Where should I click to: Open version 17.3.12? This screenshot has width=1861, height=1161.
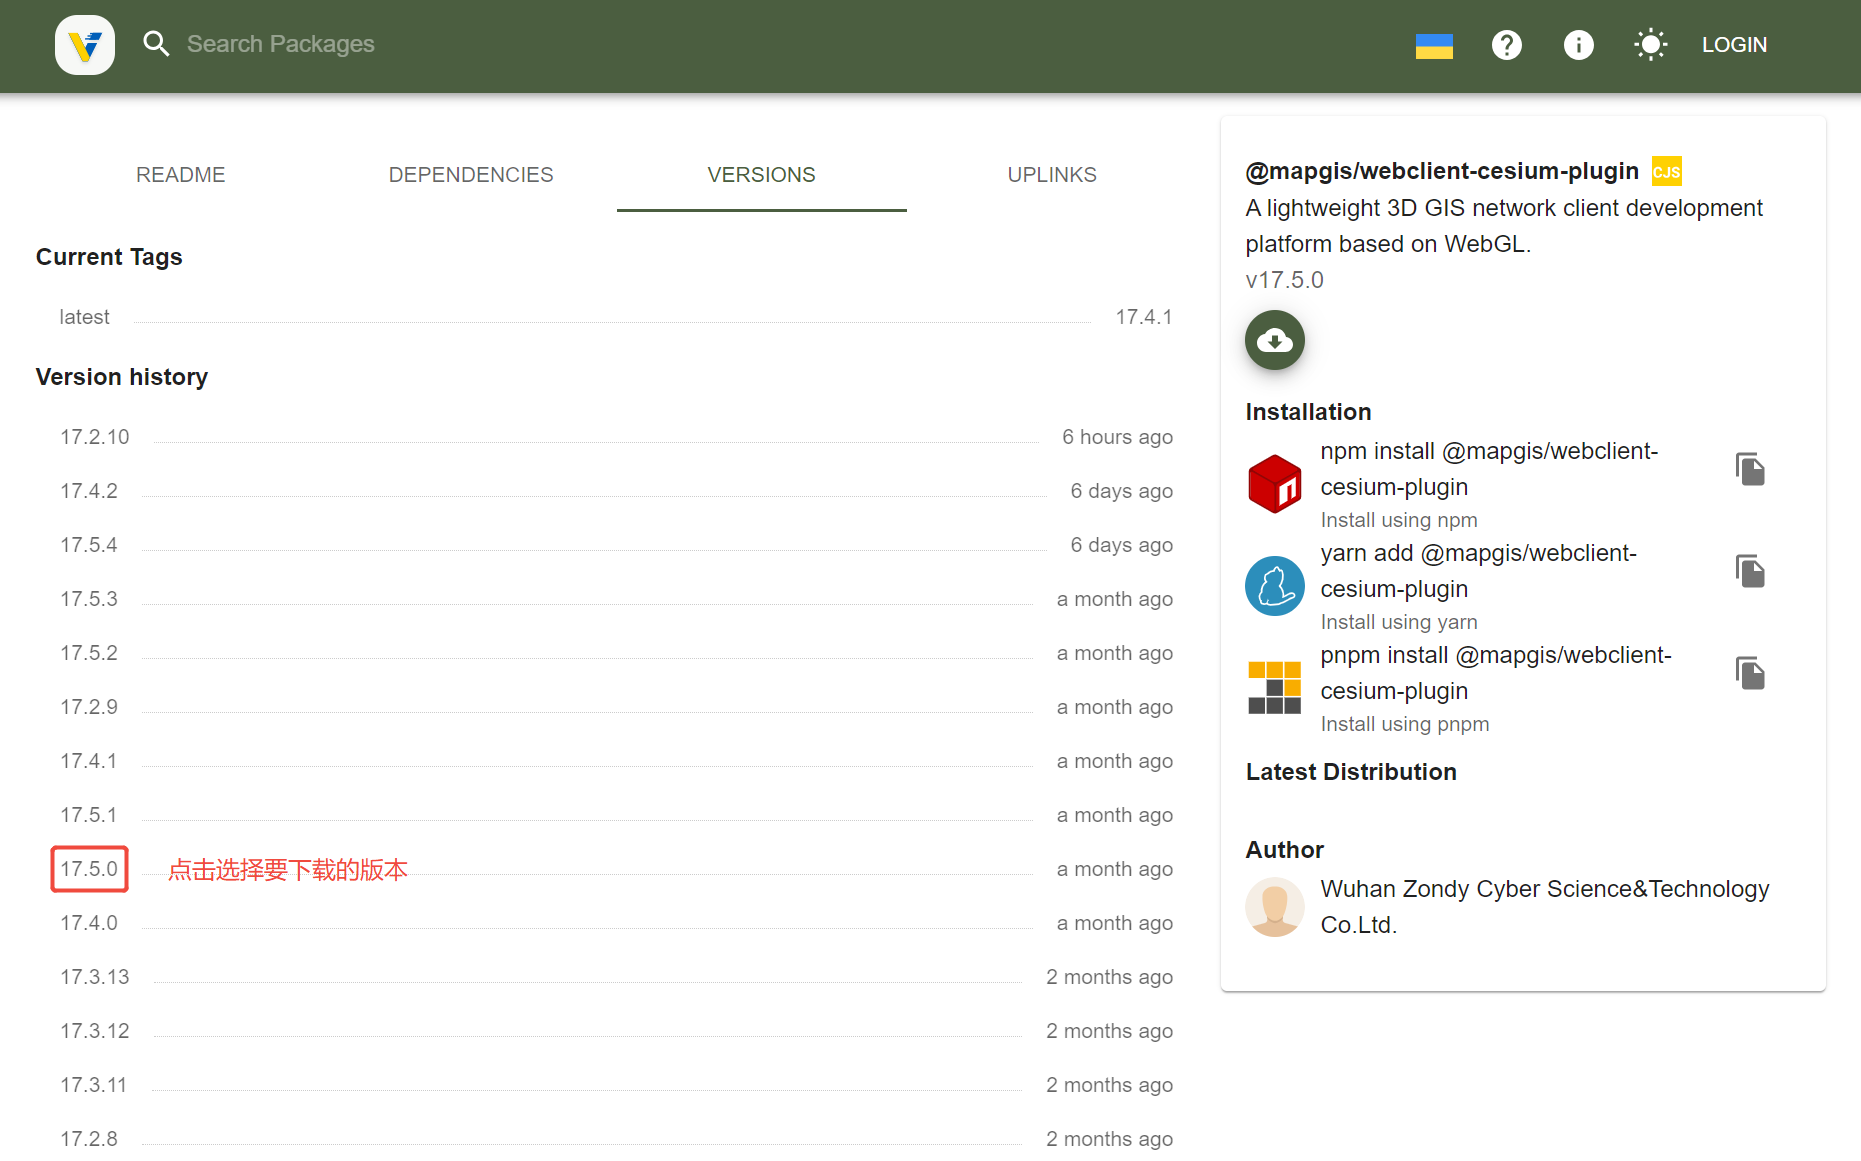tap(95, 1031)
